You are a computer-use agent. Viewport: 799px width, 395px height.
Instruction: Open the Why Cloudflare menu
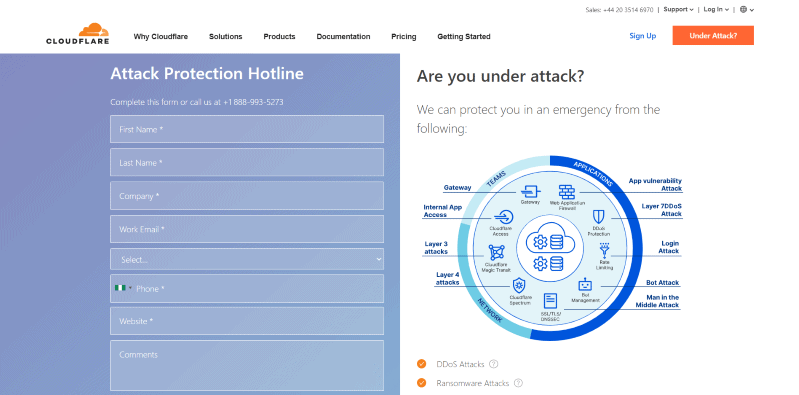161,37
